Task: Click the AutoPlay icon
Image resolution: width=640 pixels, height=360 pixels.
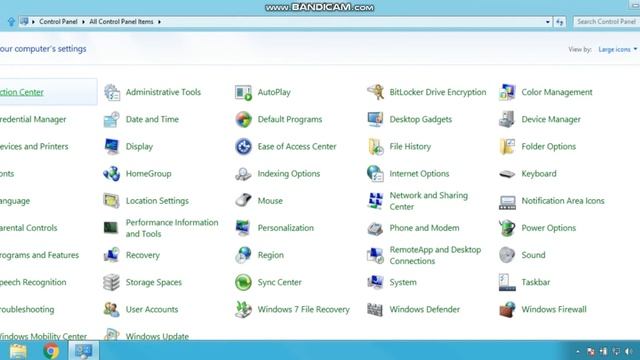Action: (x=243, y=92)
